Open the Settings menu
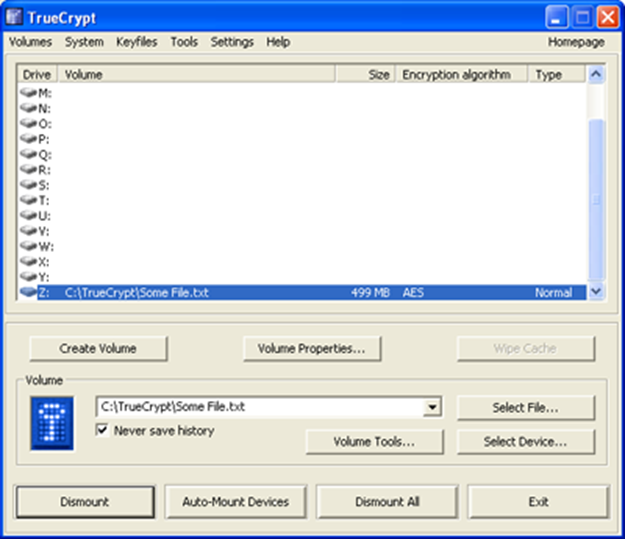625x539 pixels. click(x=232, y=42)
